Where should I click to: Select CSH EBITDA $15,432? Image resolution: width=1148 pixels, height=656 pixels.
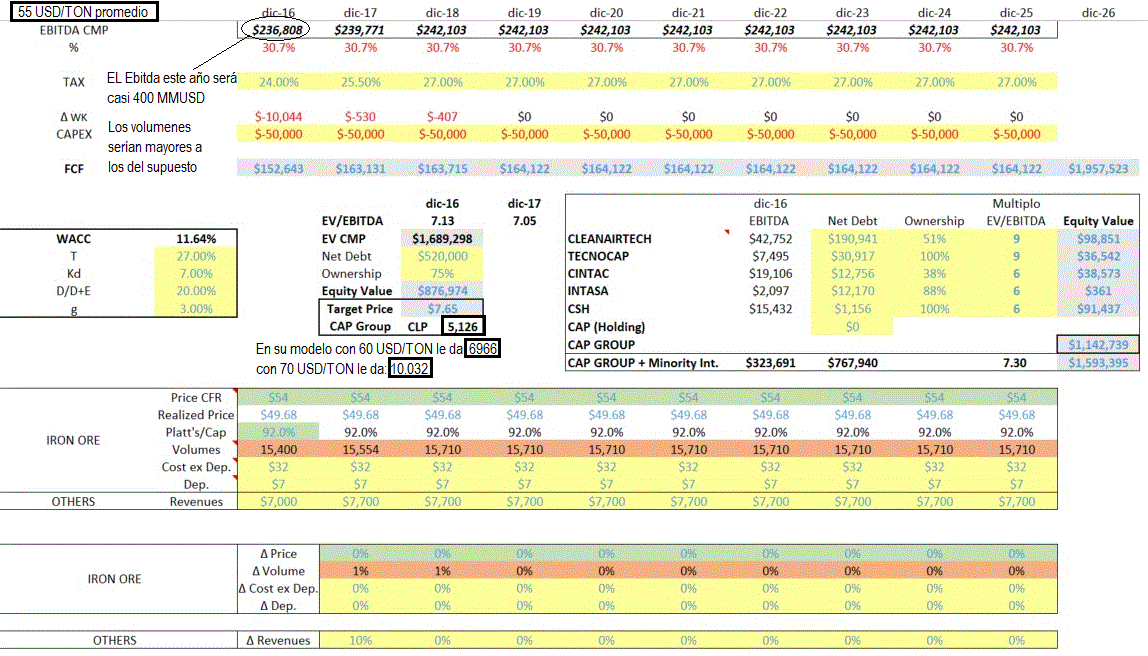pos(770,309)
